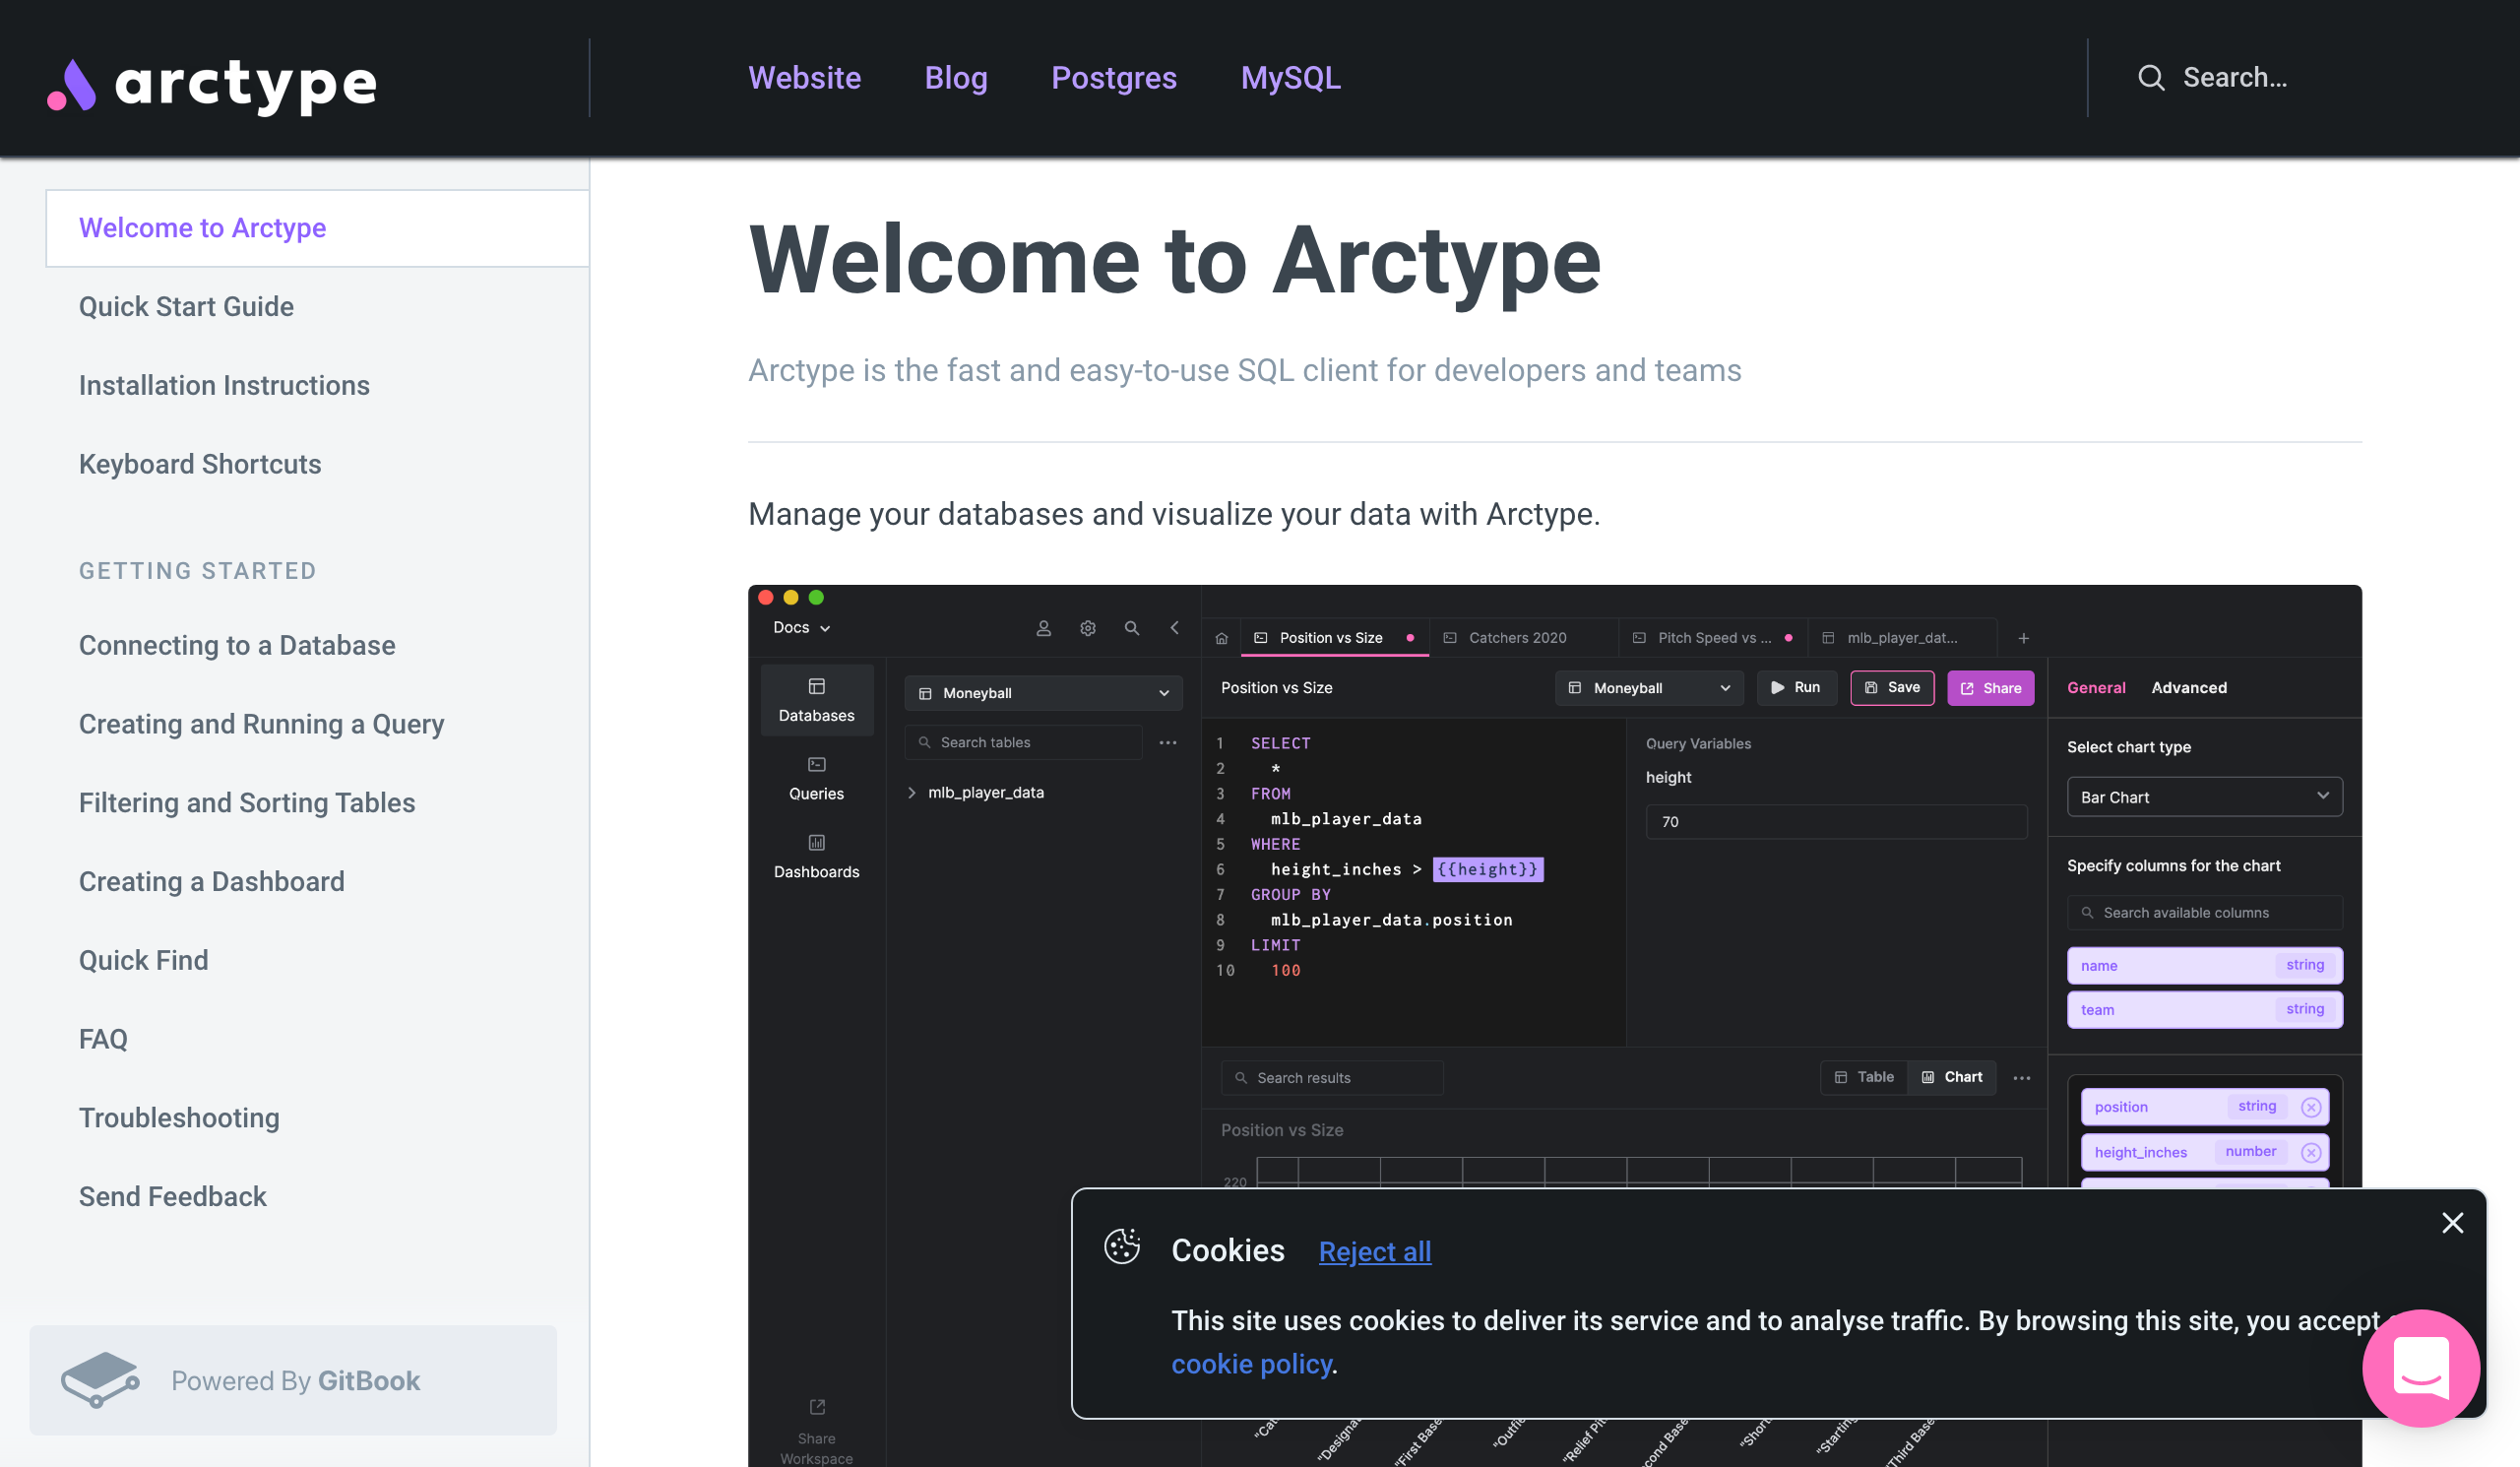The width and height of the screenshot is (2520, 1467).
Task: Open Keyboard Shortcuts page
Action: click(x=200, y=464)
